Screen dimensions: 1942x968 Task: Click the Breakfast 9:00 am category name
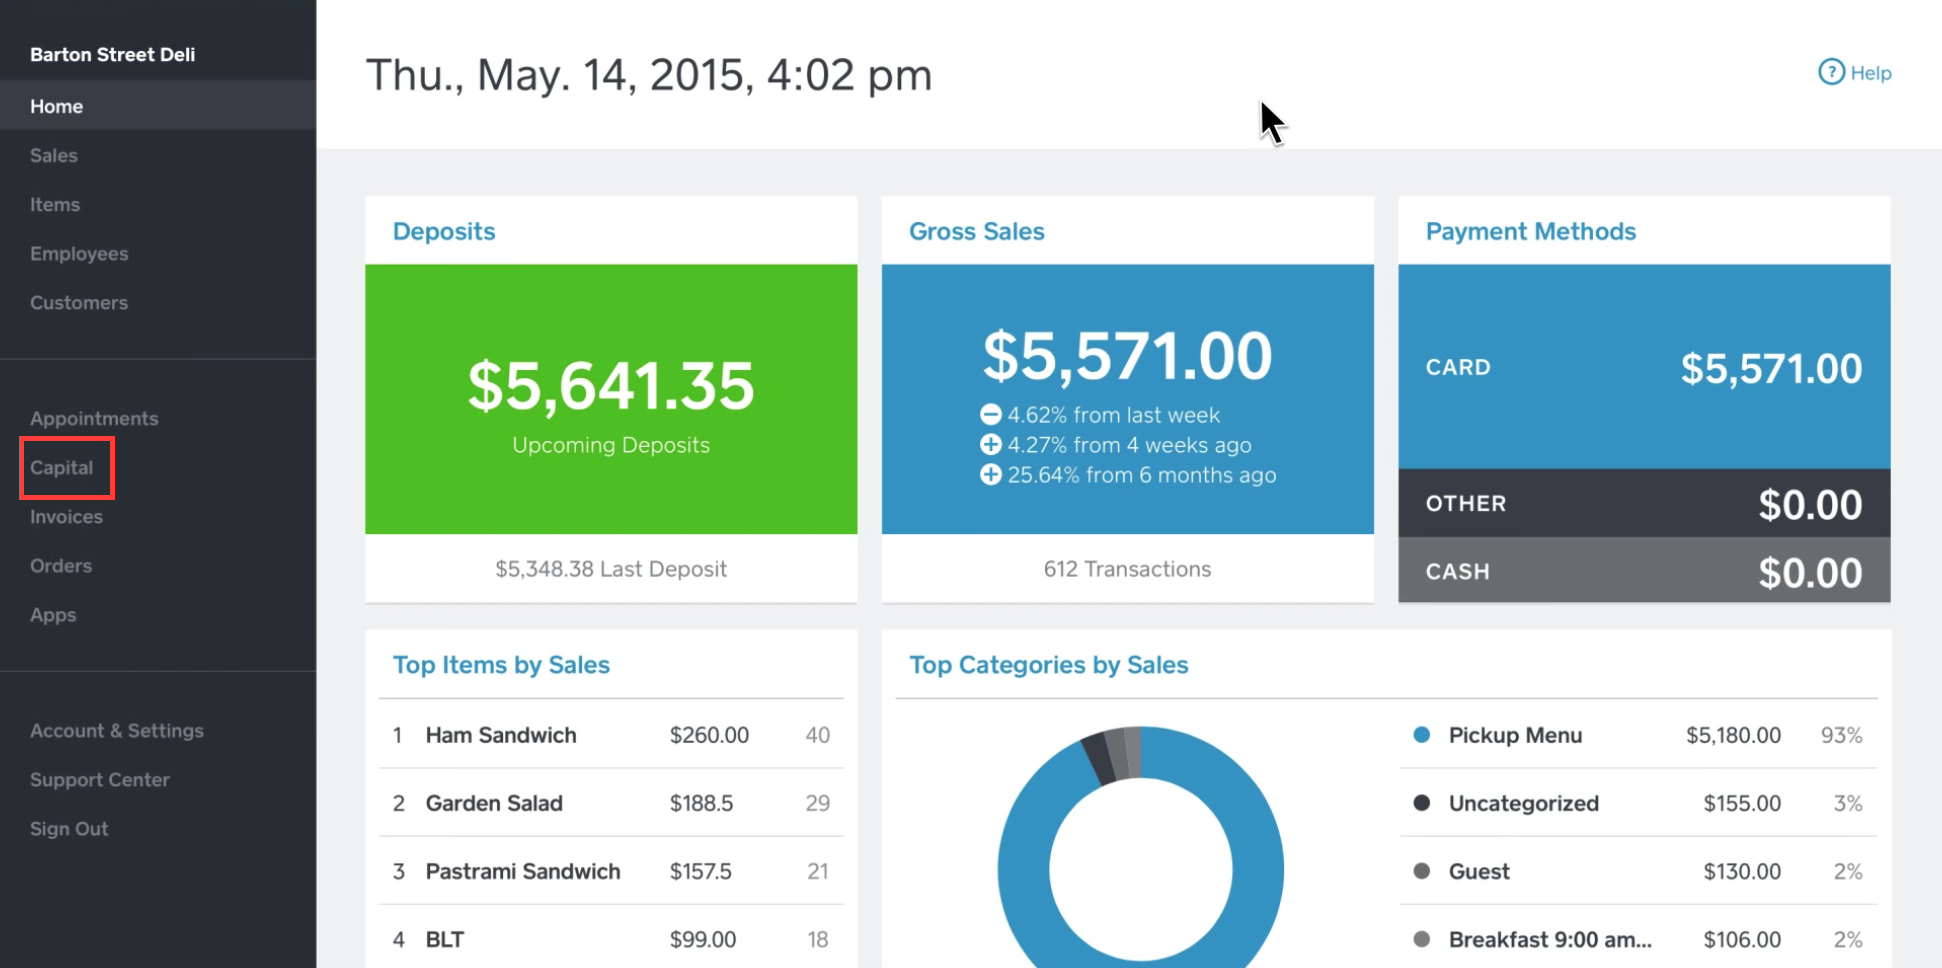pos(1550,939)
